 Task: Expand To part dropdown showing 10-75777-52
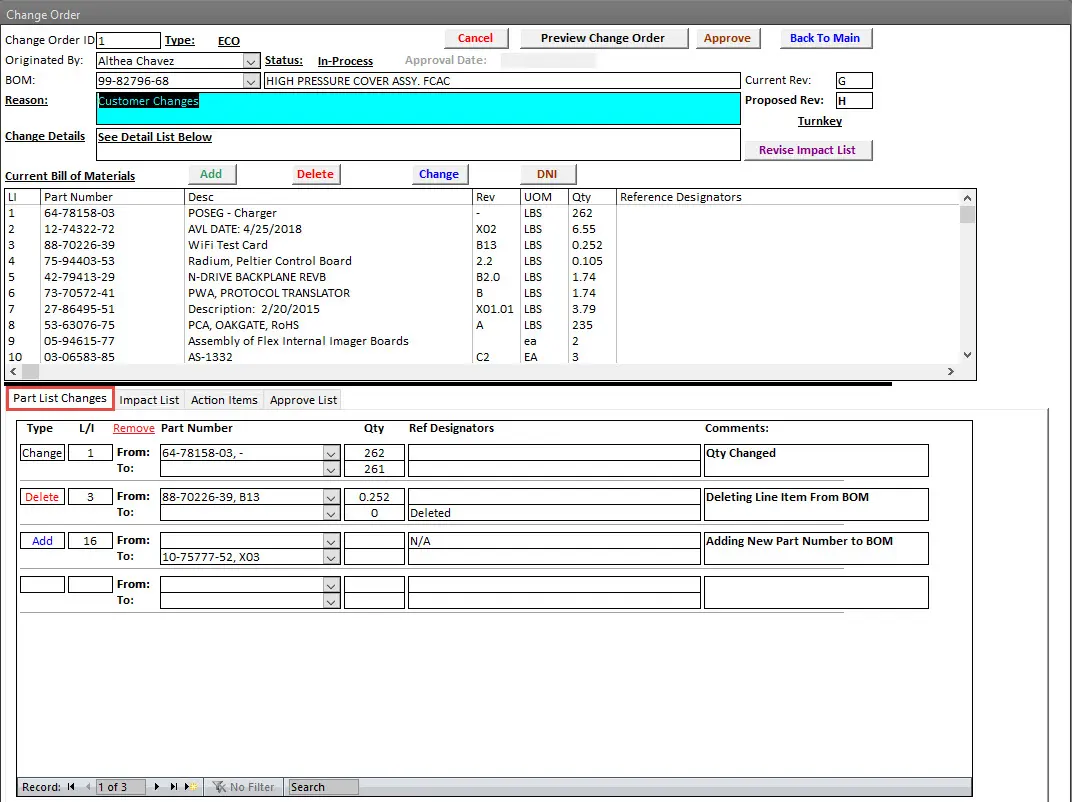tap(331, 557)
